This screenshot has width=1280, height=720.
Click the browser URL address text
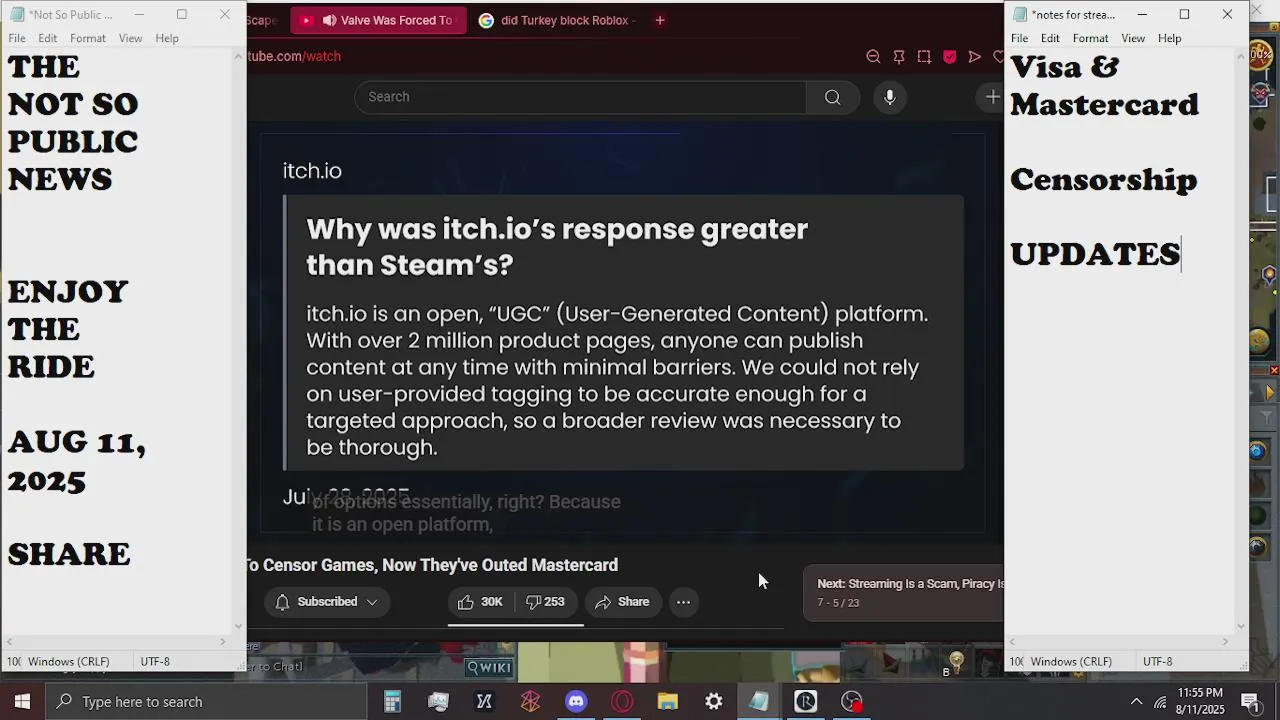(x=294, y=56)
